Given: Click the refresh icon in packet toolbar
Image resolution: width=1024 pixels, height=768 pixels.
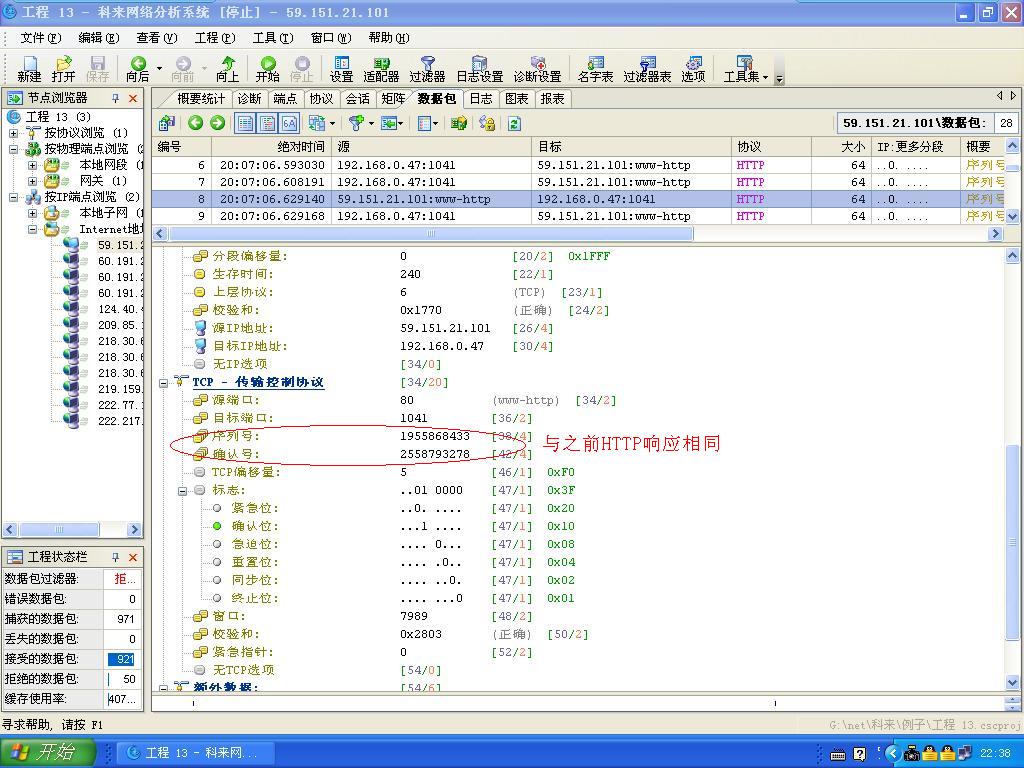Looking at the screenshot, I should click(514, 123).
